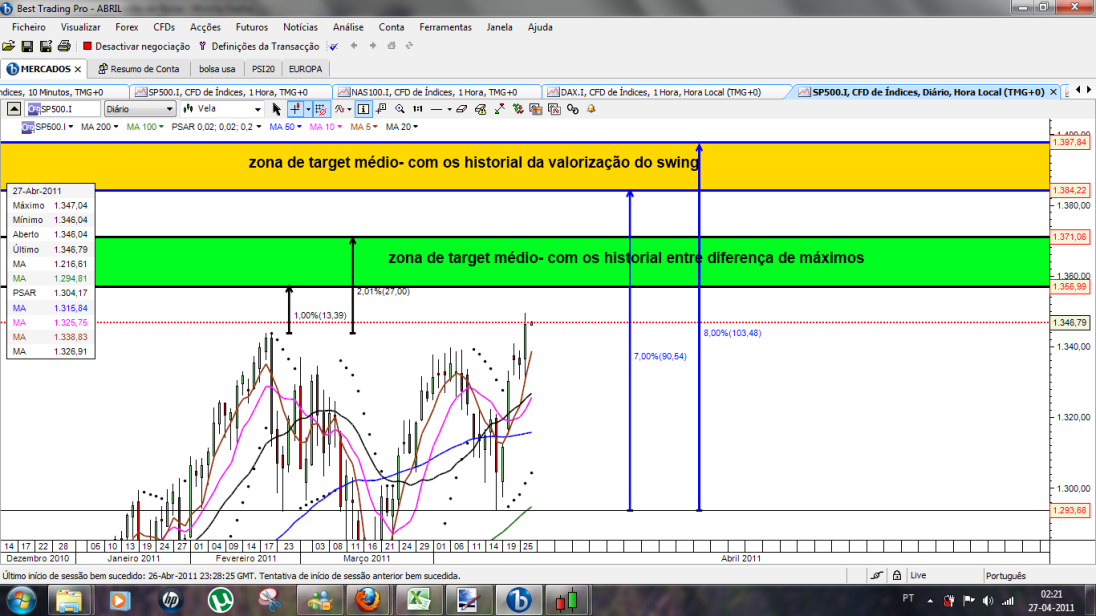Click Definições da Transacção button
This screenshot has height=616, width=1096.
(x=259, y=46)
